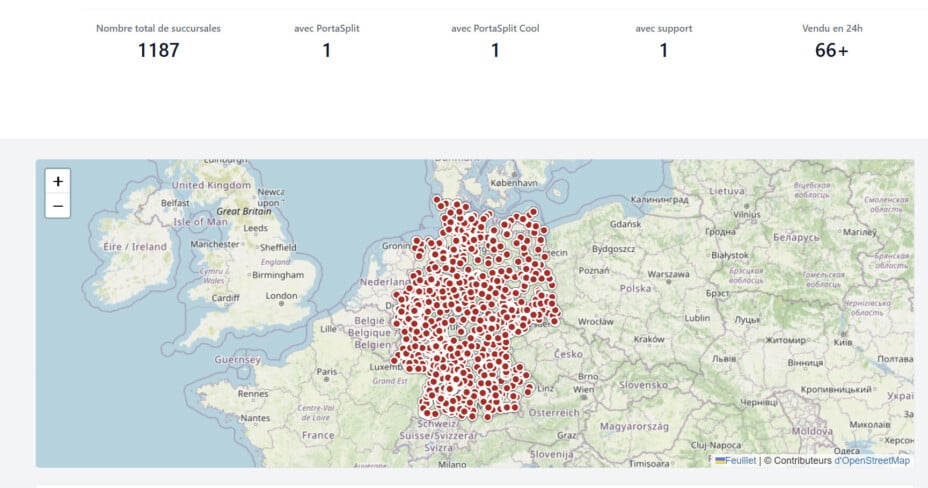Click Belfast on the map

pos(175,202)
